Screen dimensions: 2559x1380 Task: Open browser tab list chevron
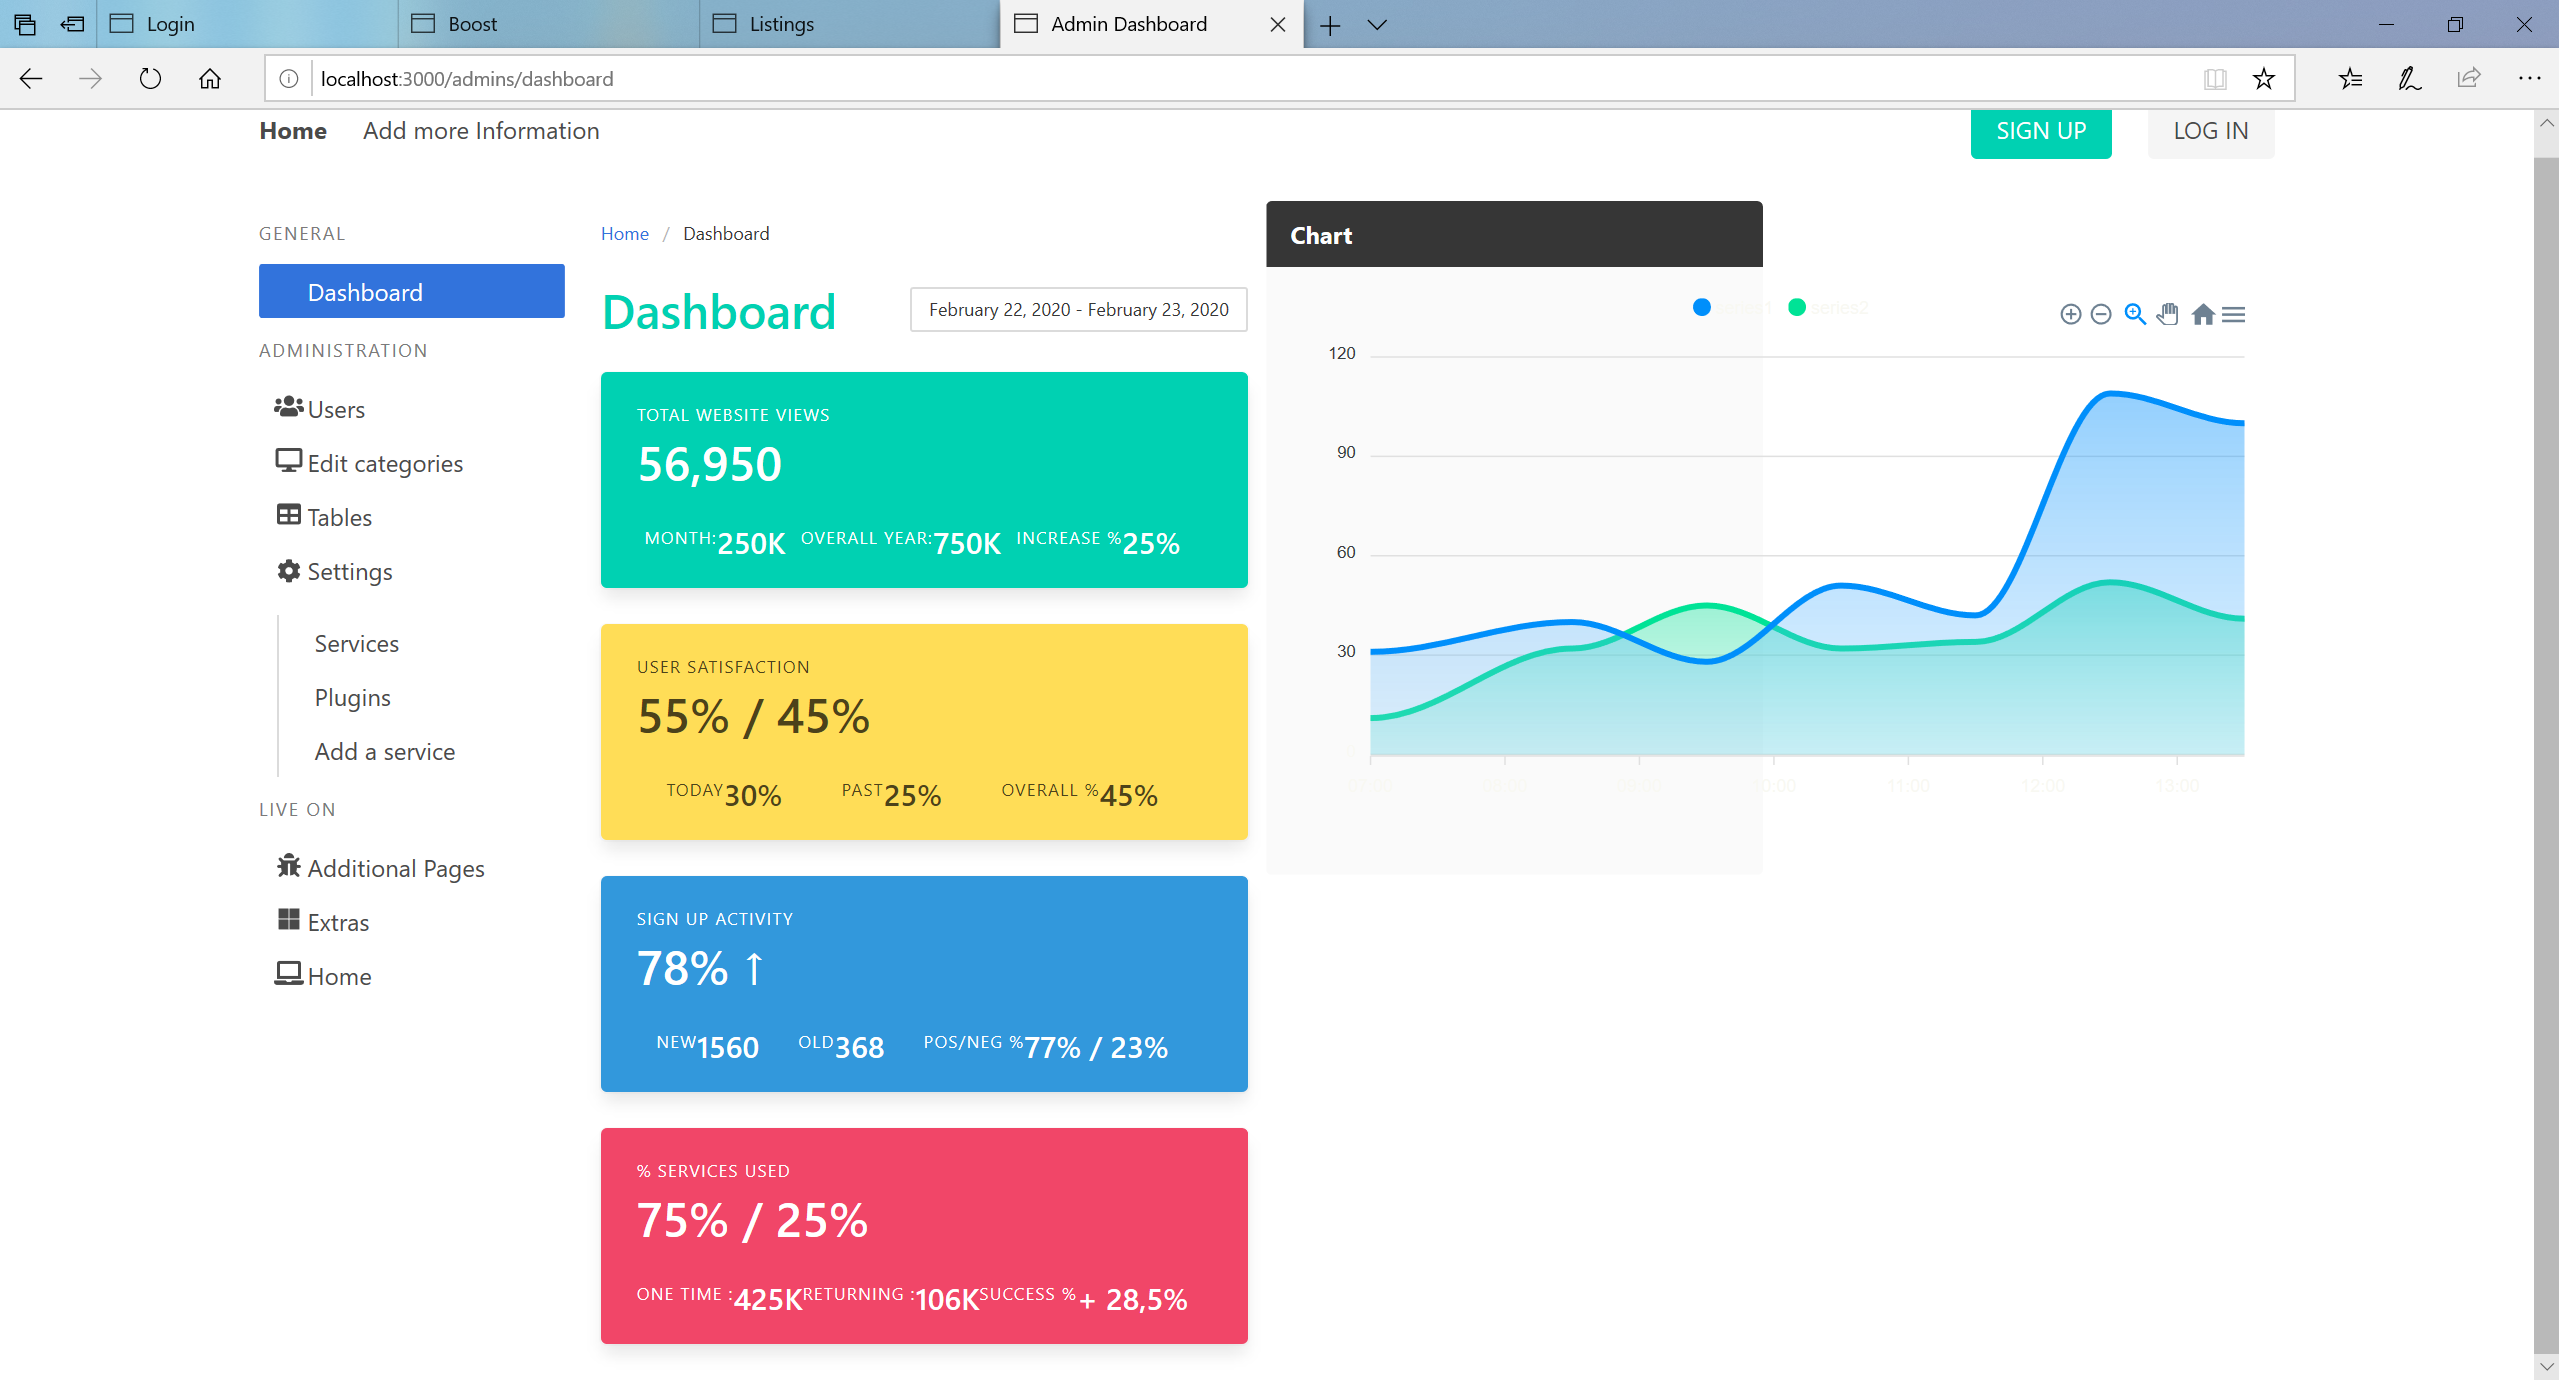click(1377, 25)
